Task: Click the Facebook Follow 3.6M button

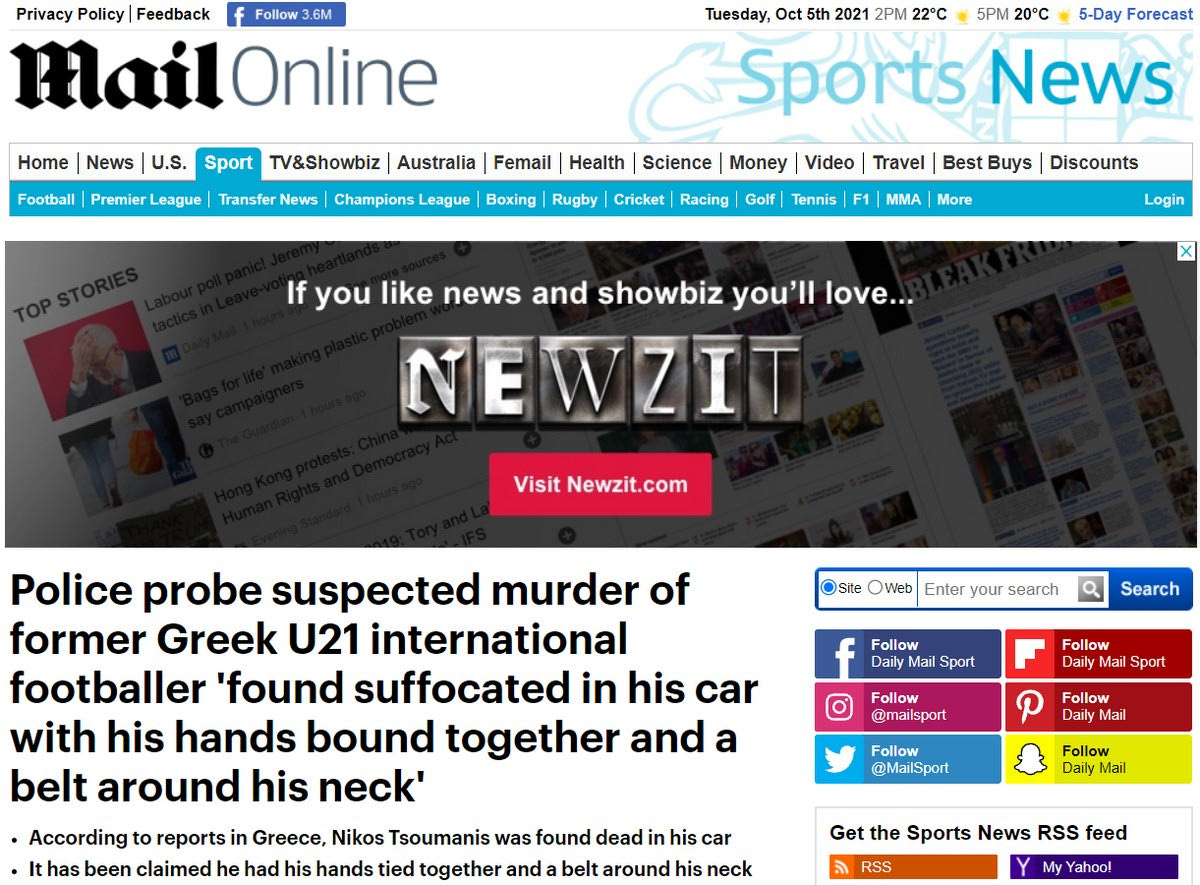Action: [286, 14]
